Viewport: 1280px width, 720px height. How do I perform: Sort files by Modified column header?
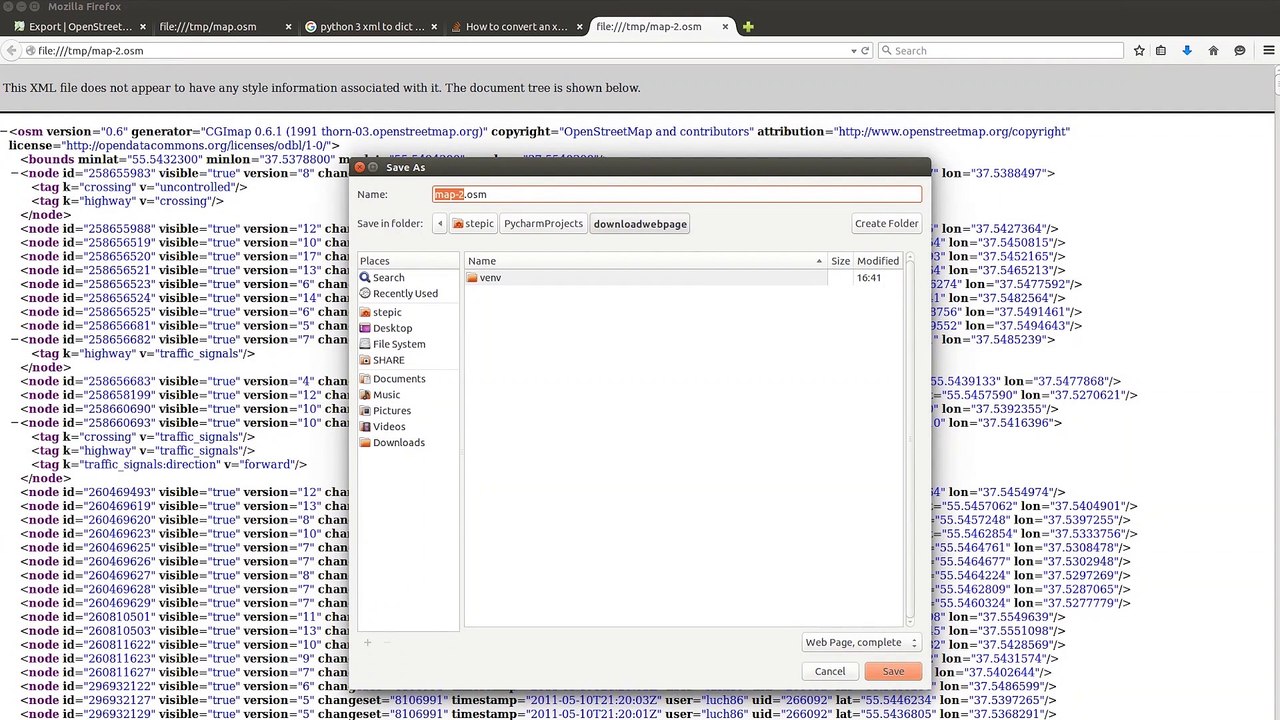tap(878, 260)
